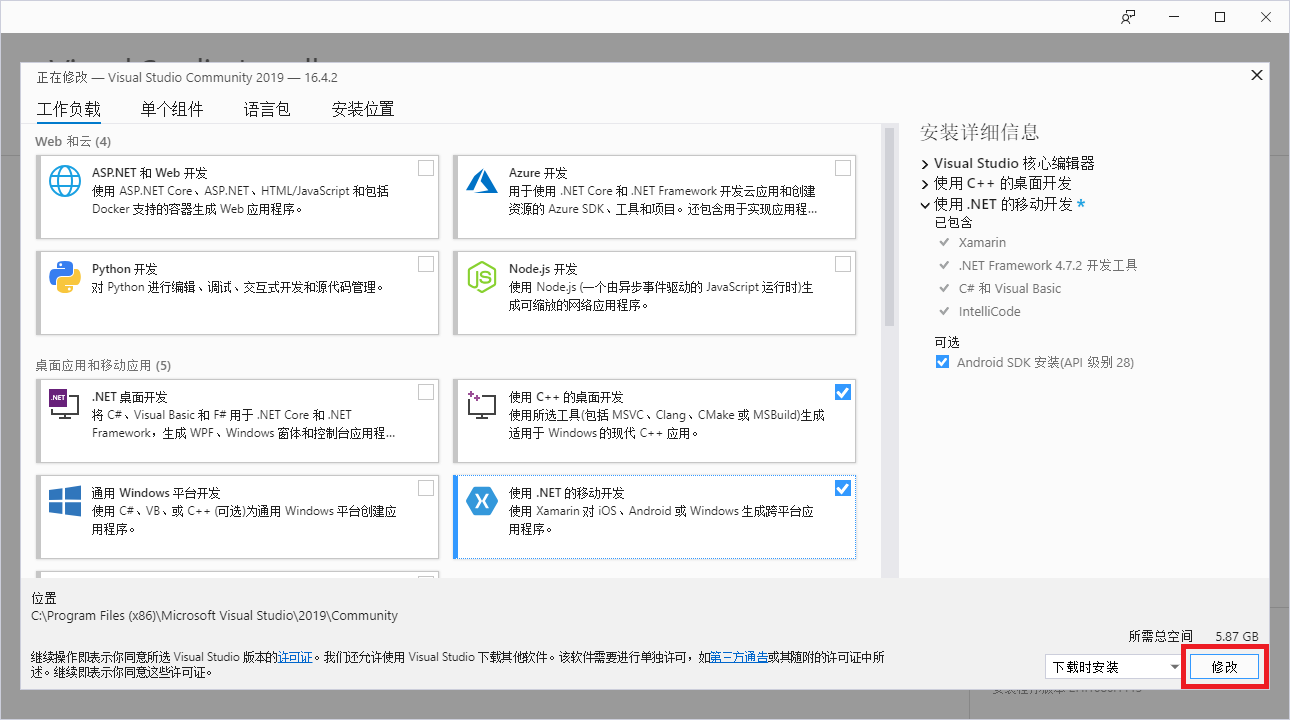1290x720 pixels.
Task: Enable the .NET 桌面开发 workload checkbox
Action: [x=426, y=392]
